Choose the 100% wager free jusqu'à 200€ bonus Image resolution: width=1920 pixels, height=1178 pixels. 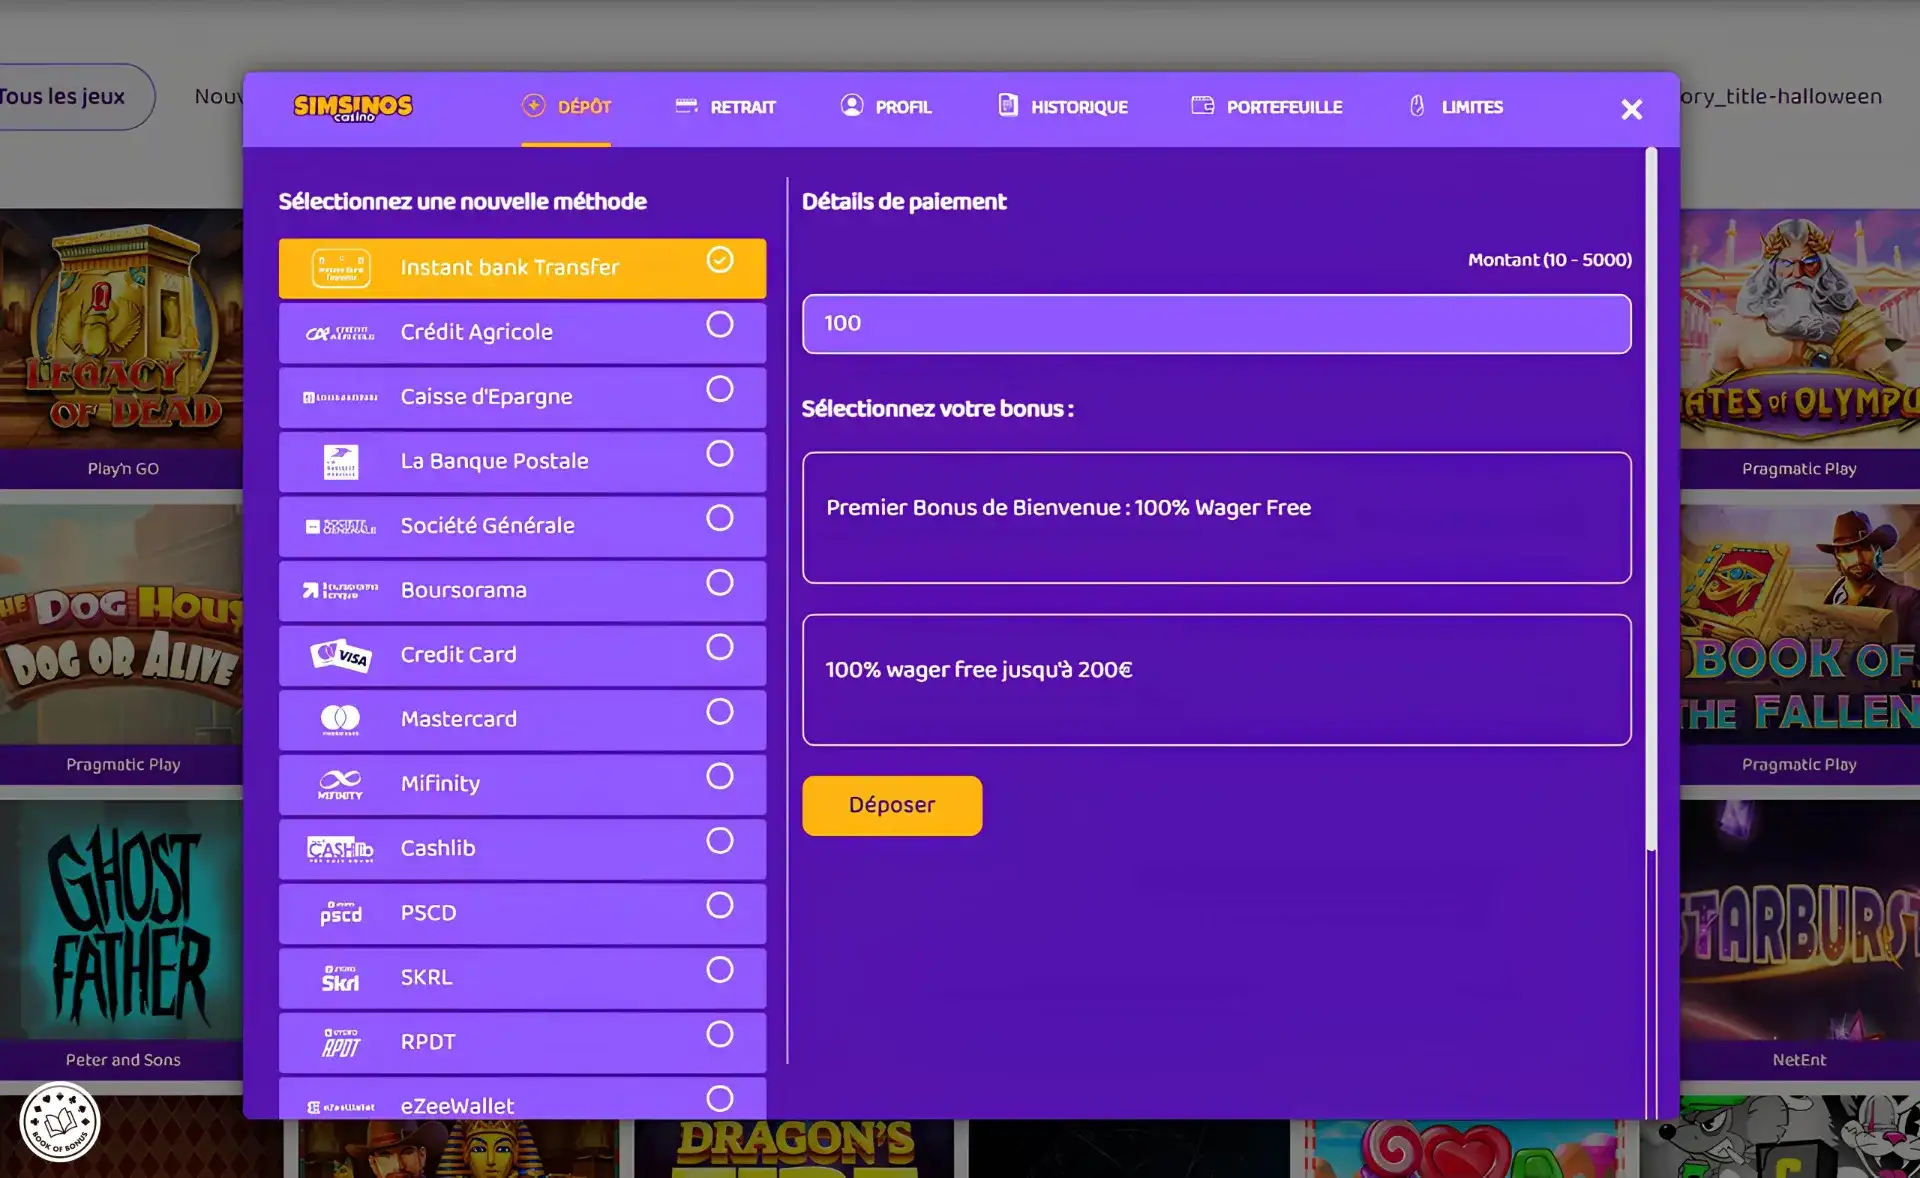[x=1216, y=680]
